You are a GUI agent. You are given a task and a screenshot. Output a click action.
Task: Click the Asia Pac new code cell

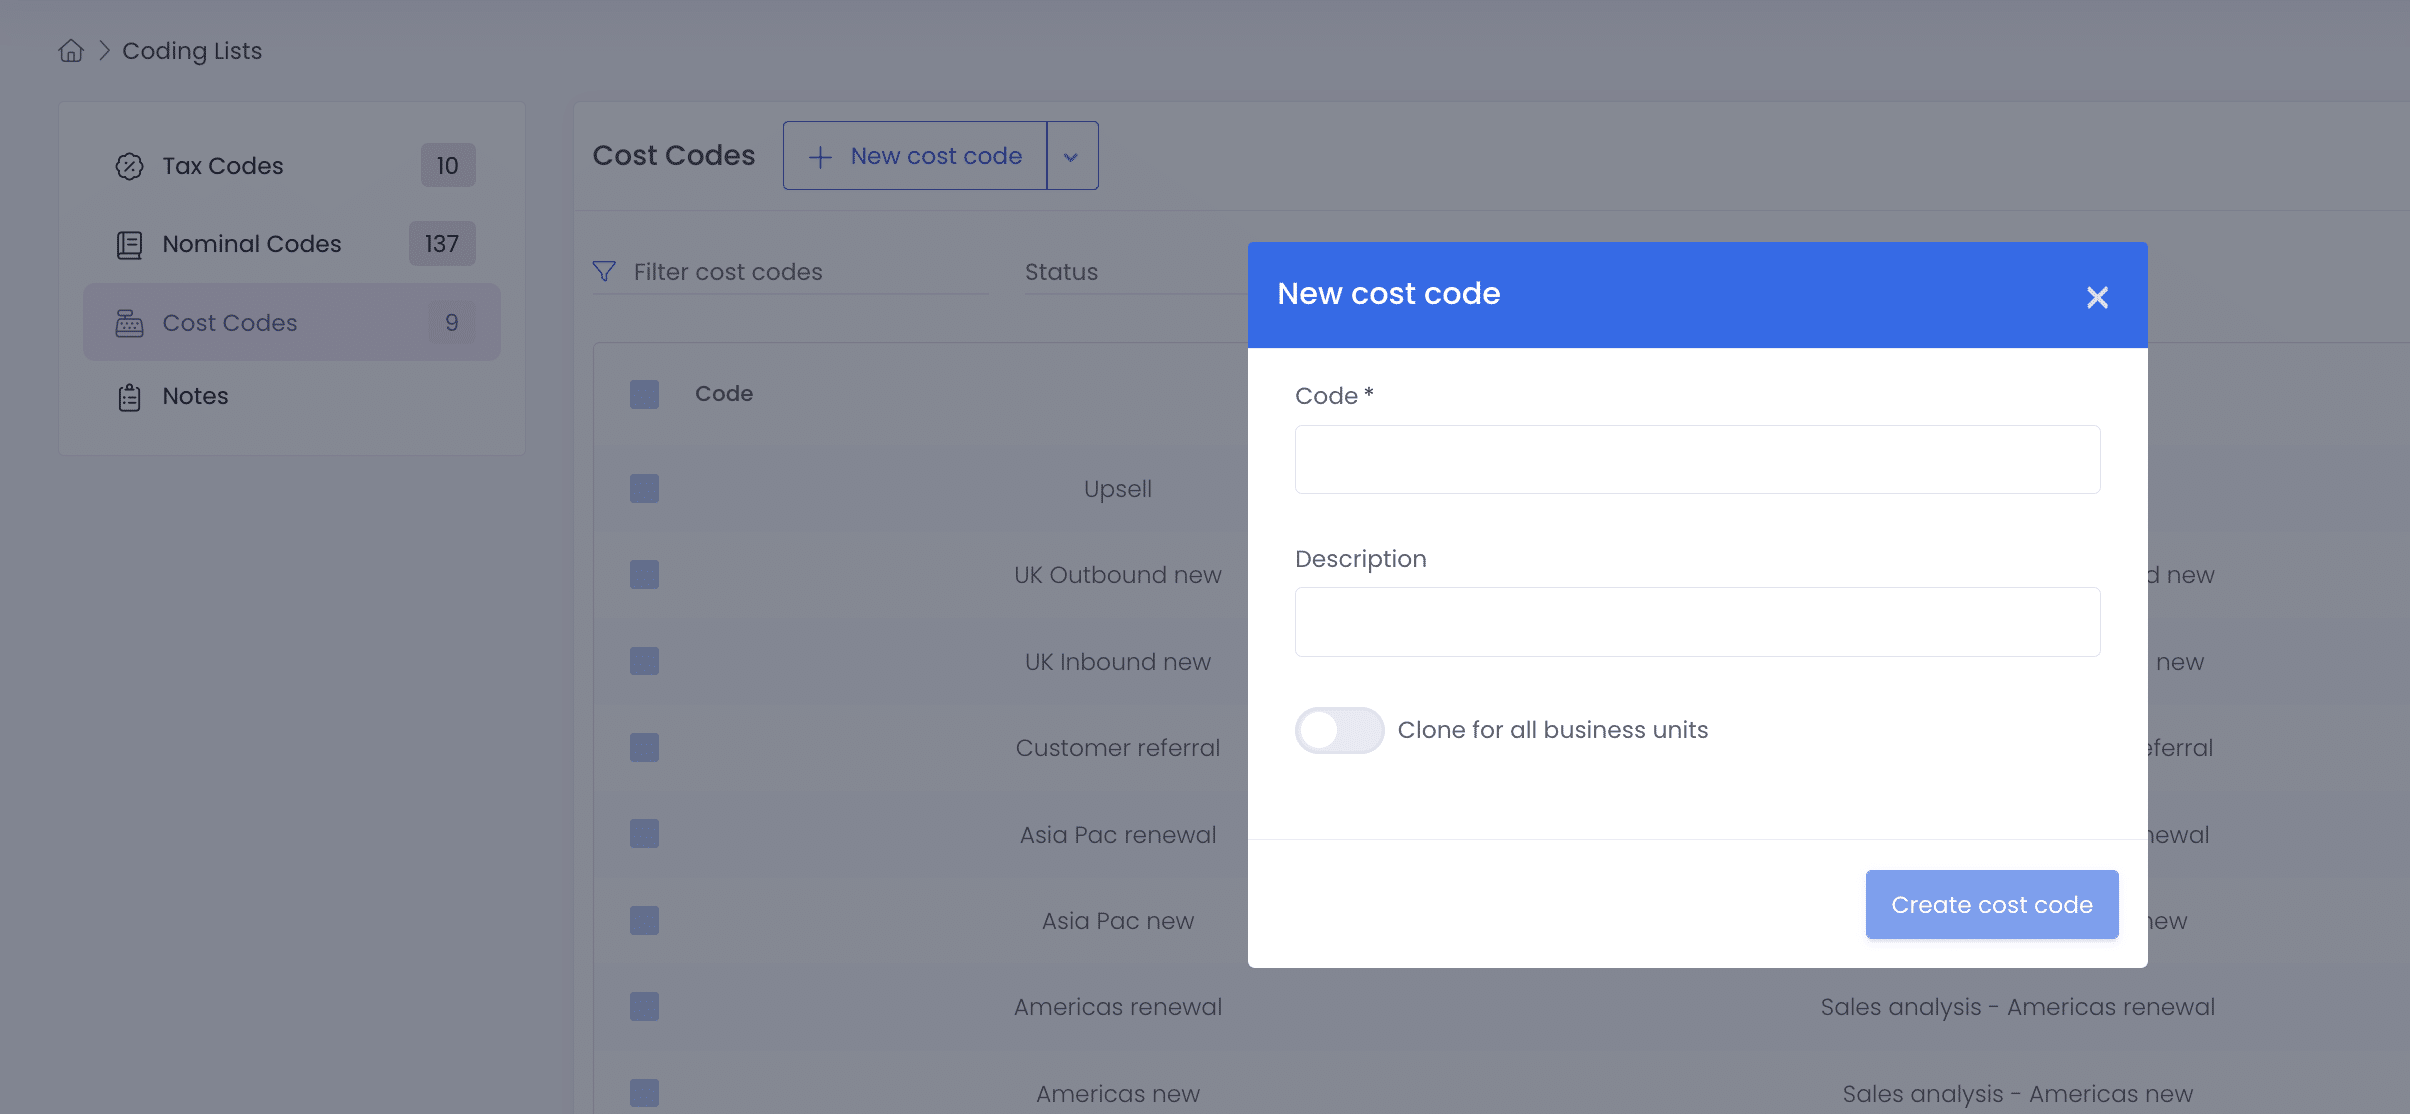[x=1118, y=921]
